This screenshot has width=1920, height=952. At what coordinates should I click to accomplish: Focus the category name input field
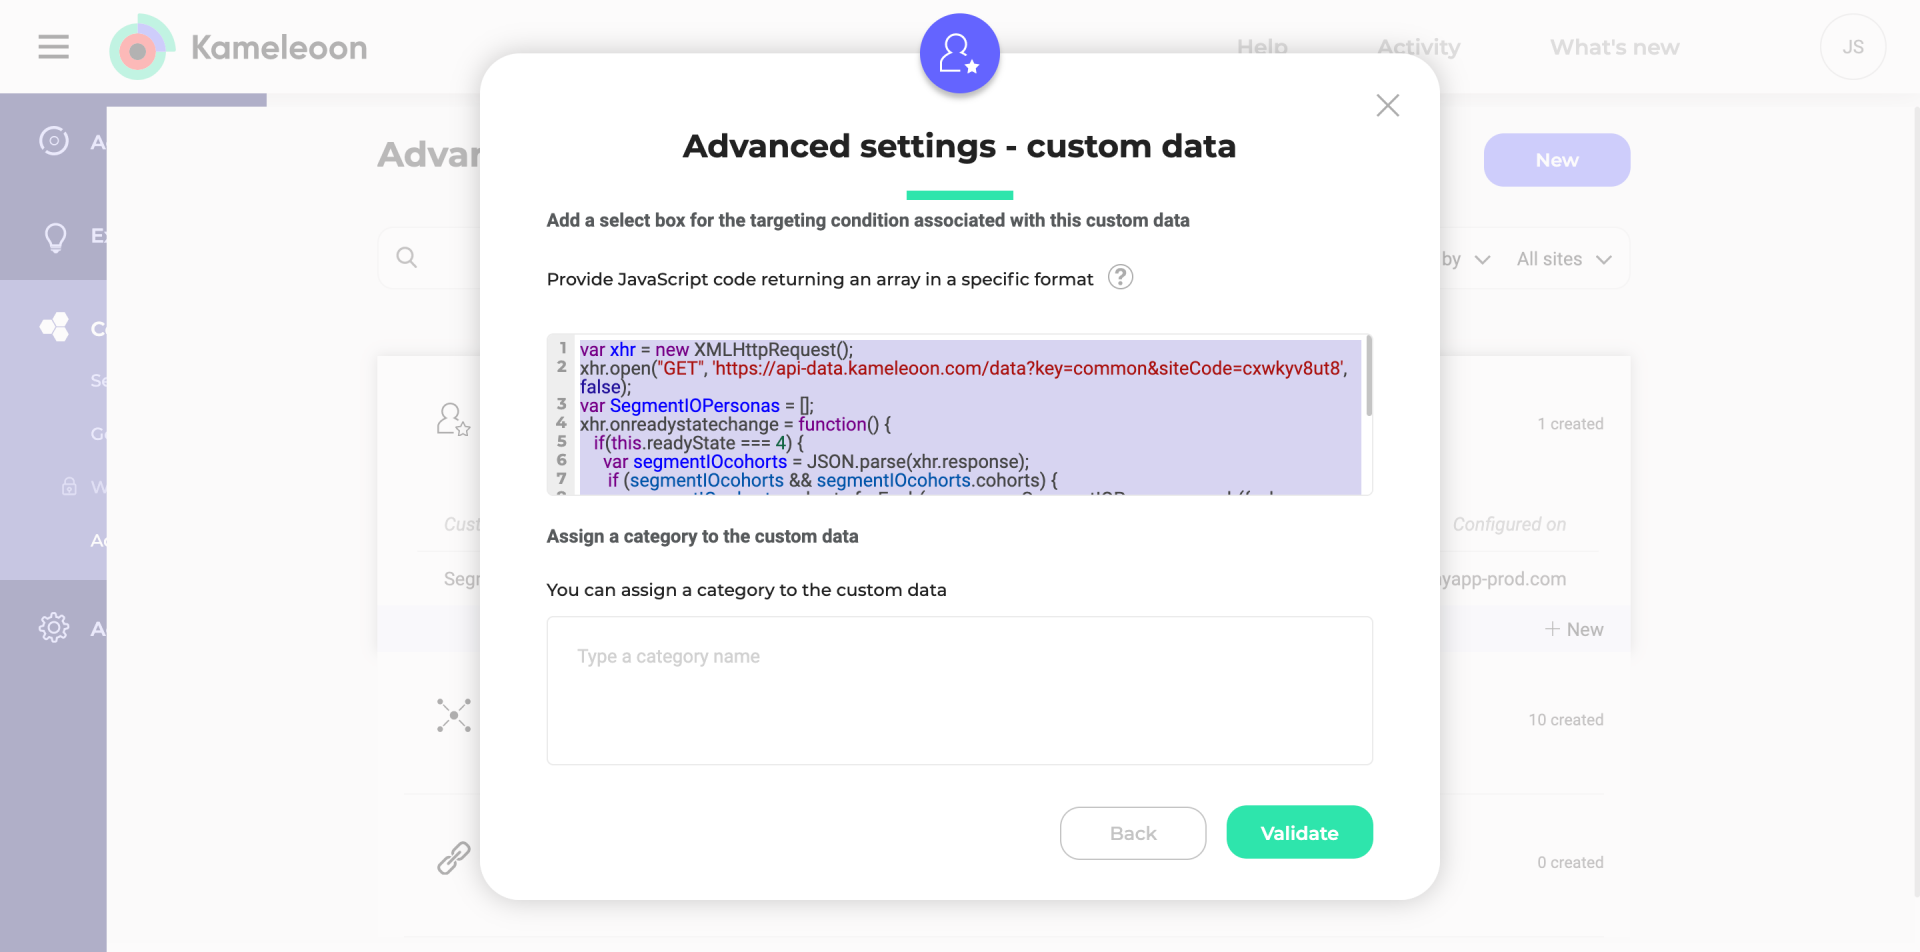click(x=959, y=691)
